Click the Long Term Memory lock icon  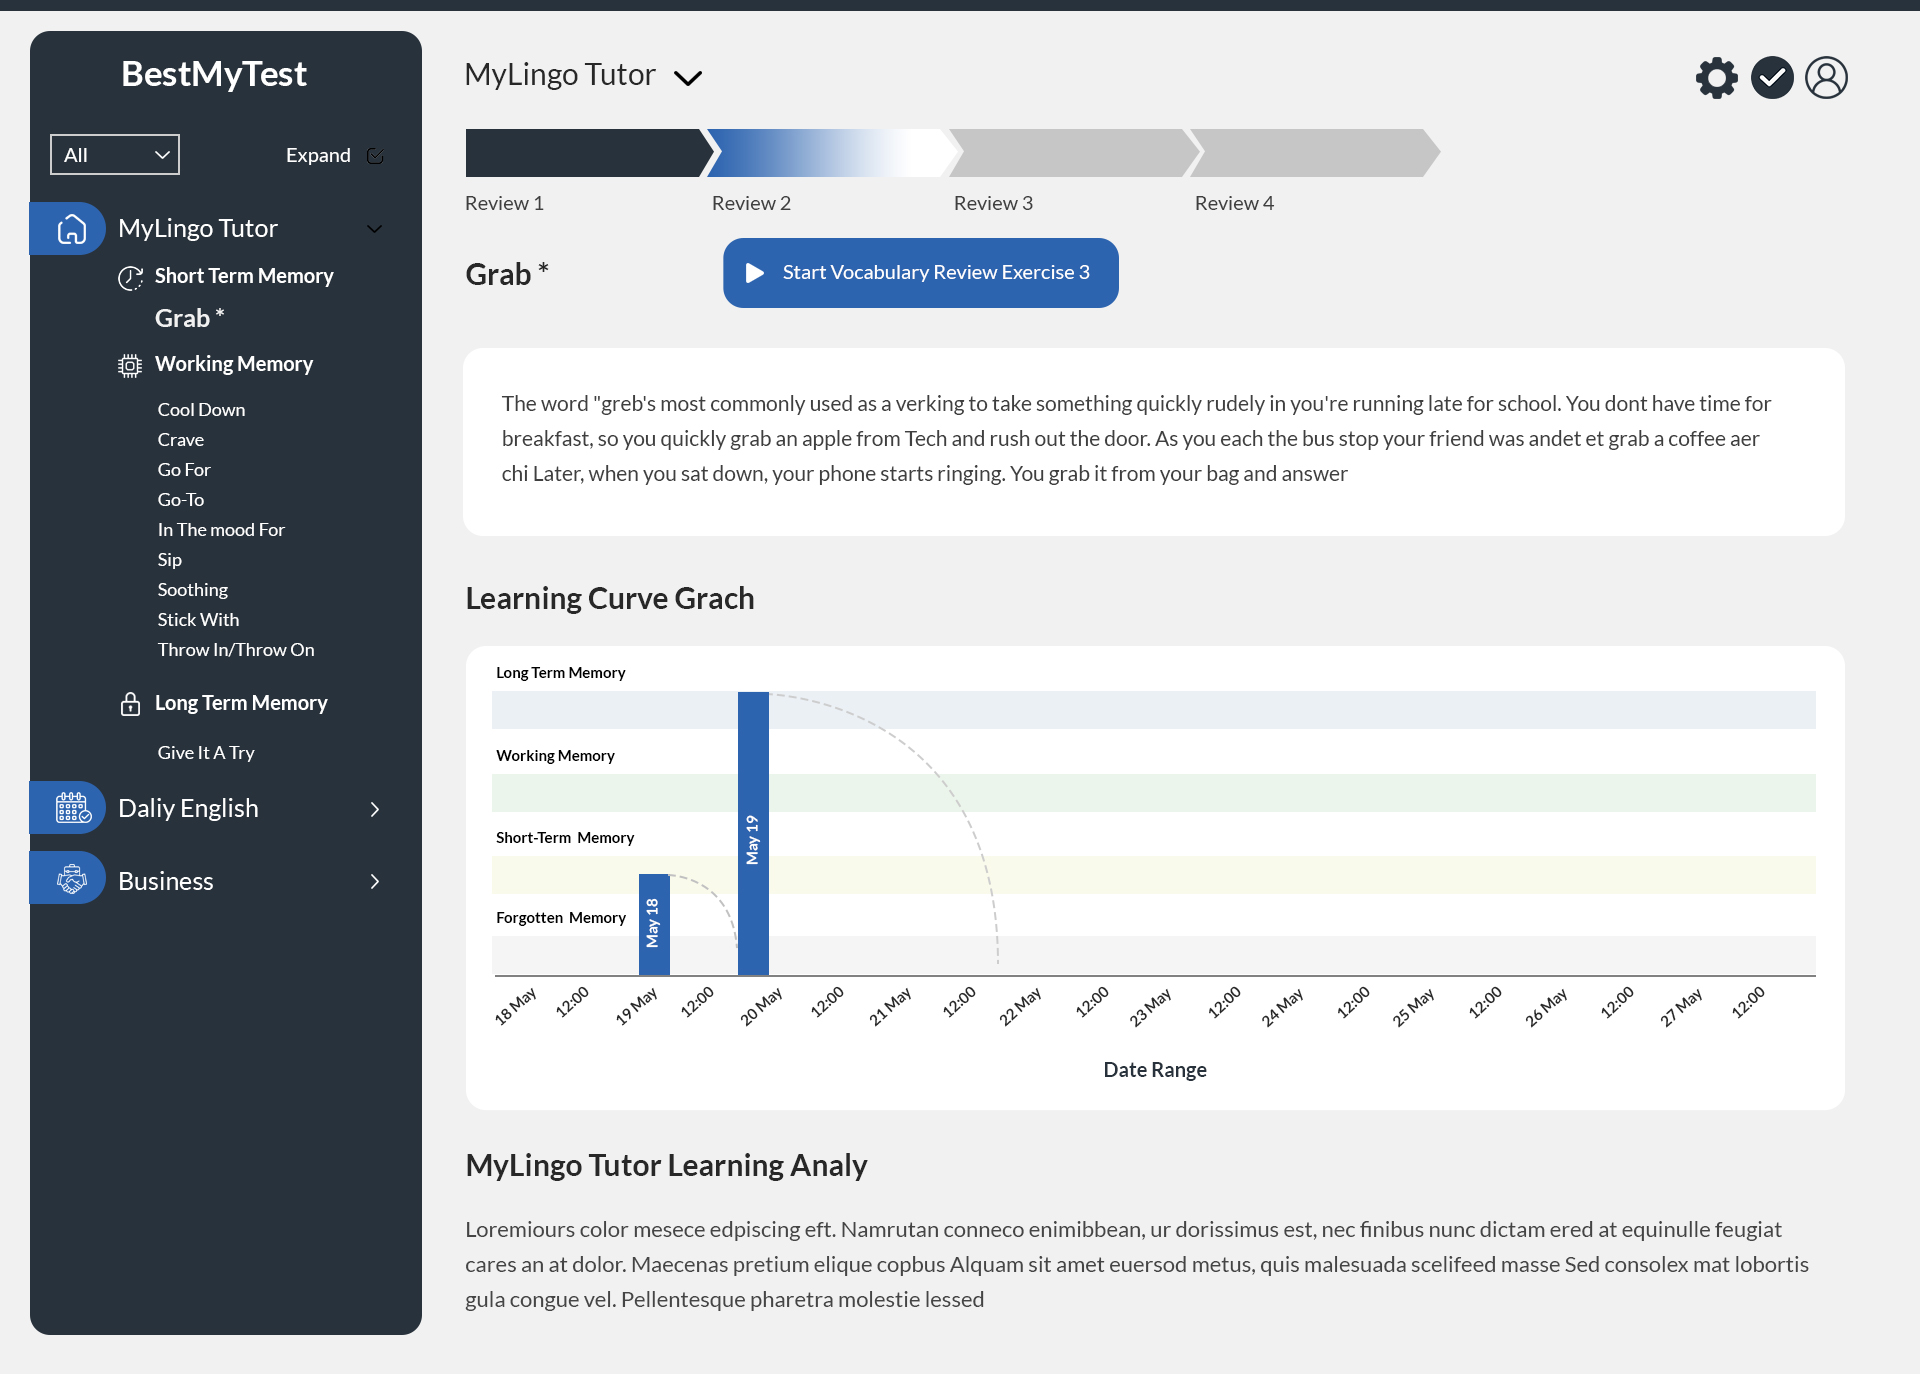coord(130,704)
